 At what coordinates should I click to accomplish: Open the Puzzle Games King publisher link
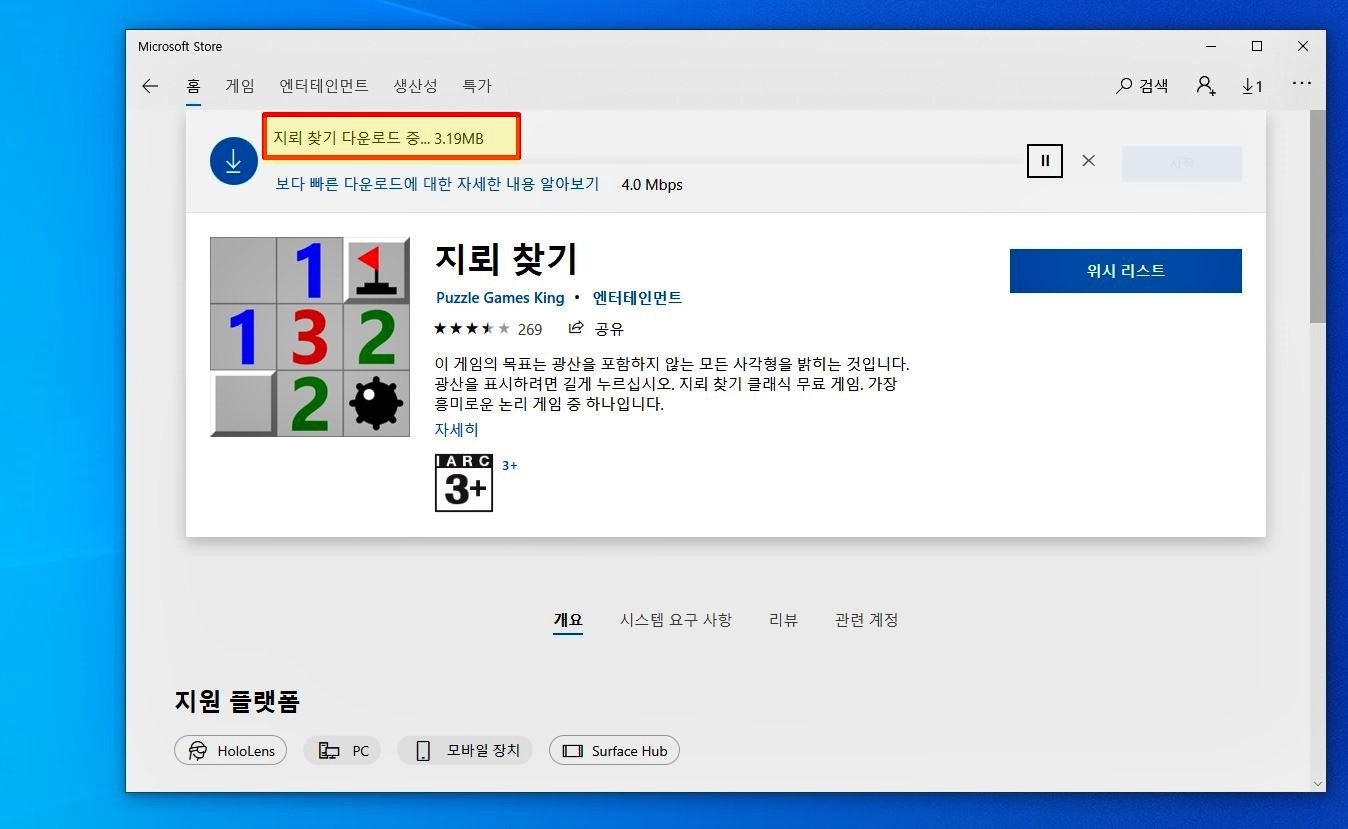tap(500, 298)
